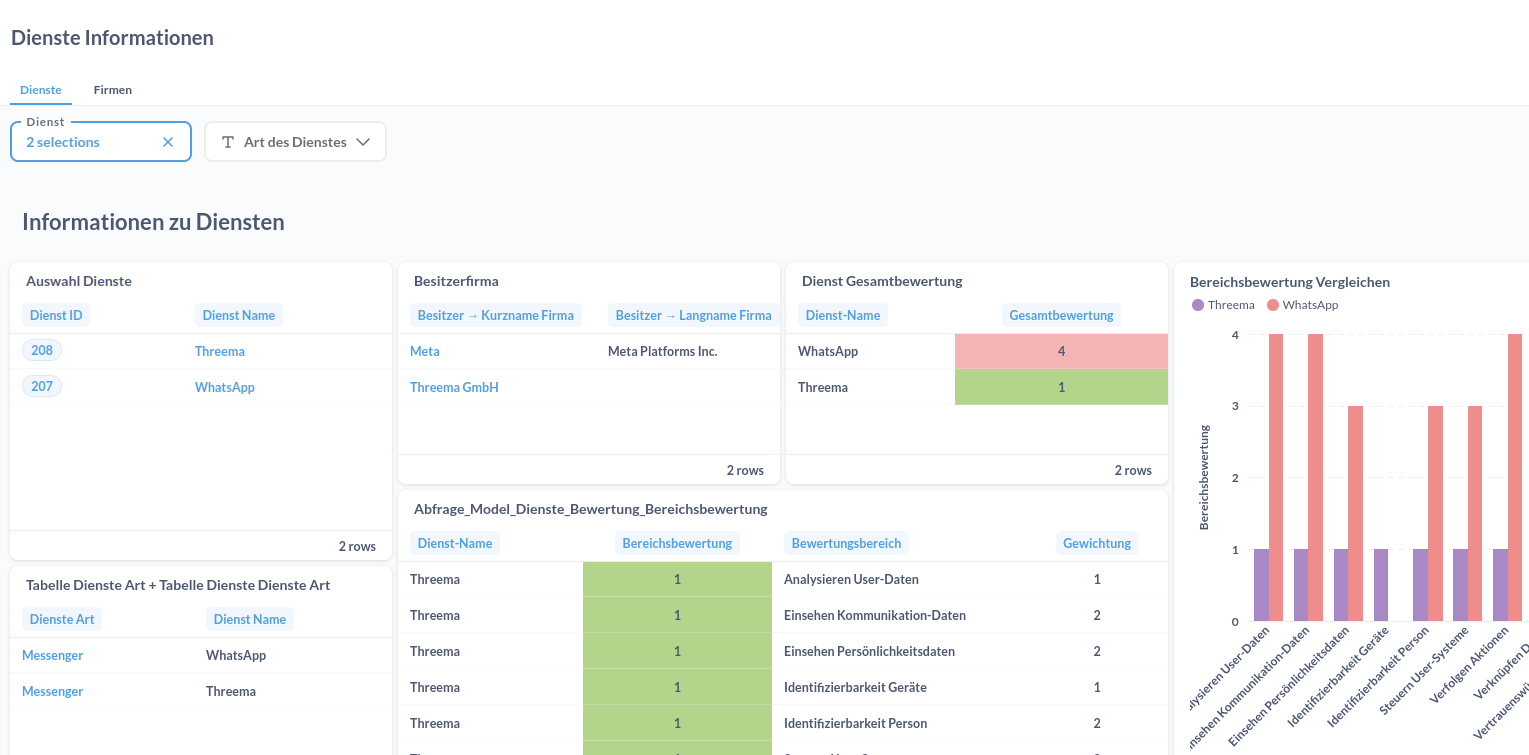Click the Besitzer → Kurzname Firma header
The height and width of the screenshot is (755, 1529).
495,315
